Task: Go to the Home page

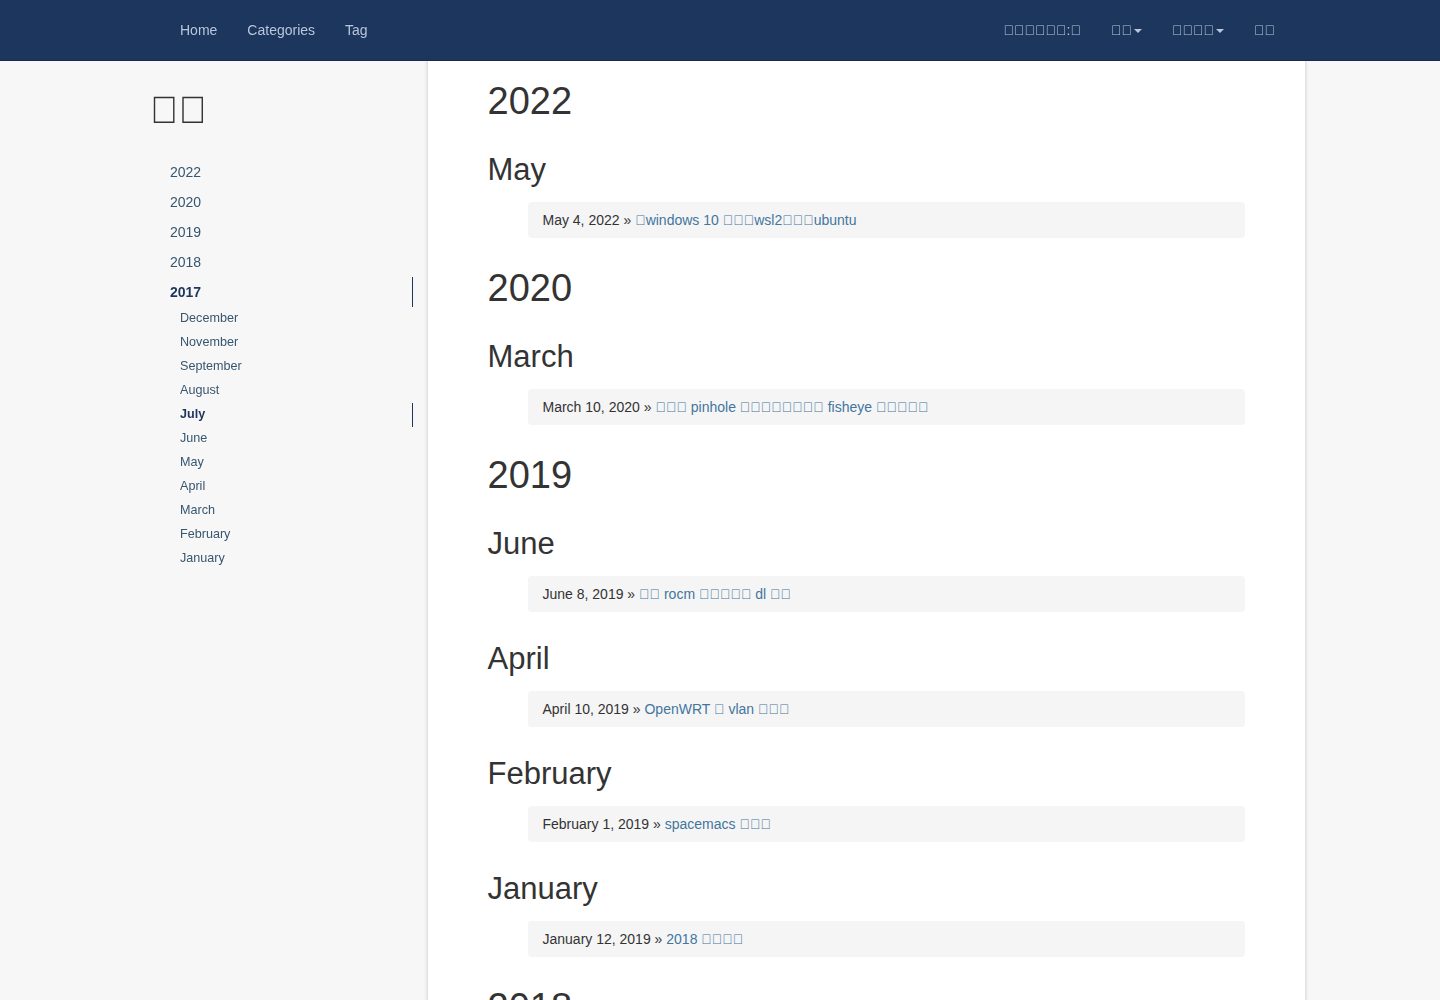Action: (198, 30)
